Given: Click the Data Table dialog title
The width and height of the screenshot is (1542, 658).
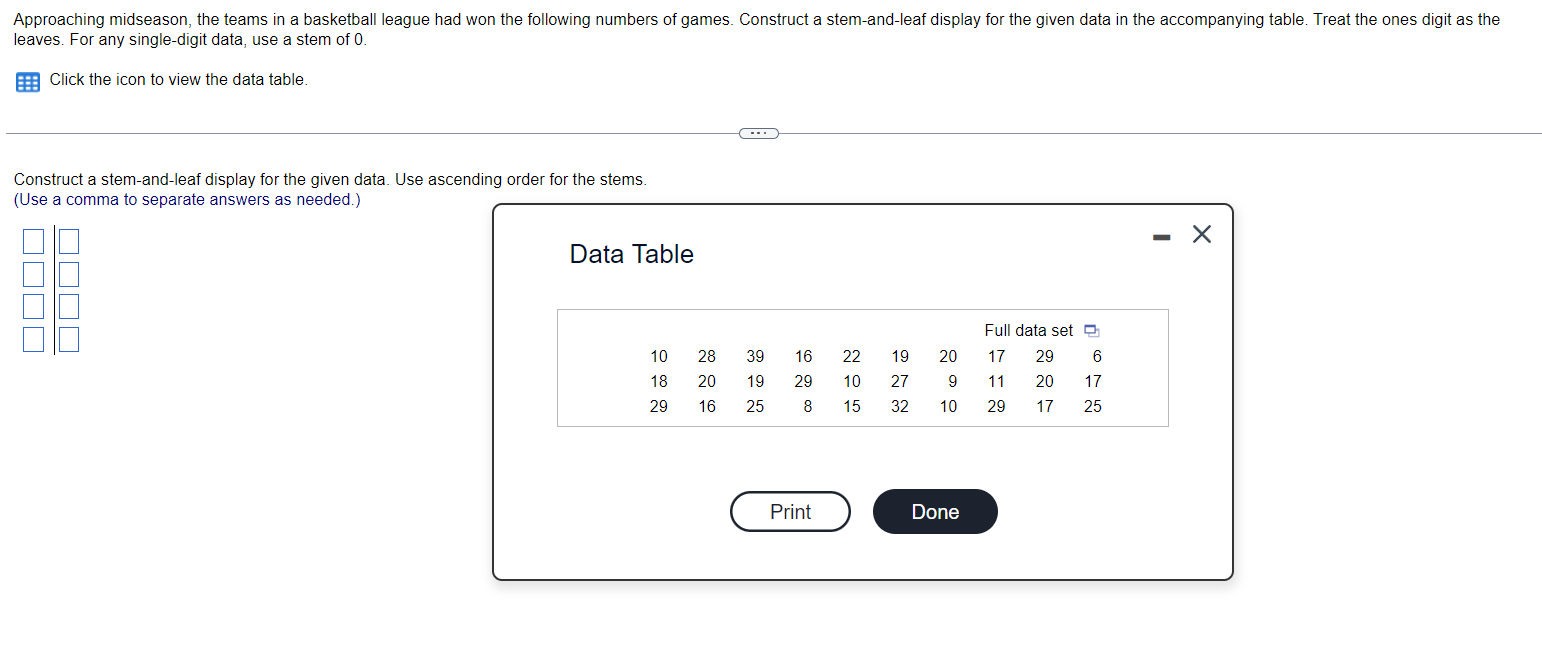Looking at the screenshot, I should 630,254.
